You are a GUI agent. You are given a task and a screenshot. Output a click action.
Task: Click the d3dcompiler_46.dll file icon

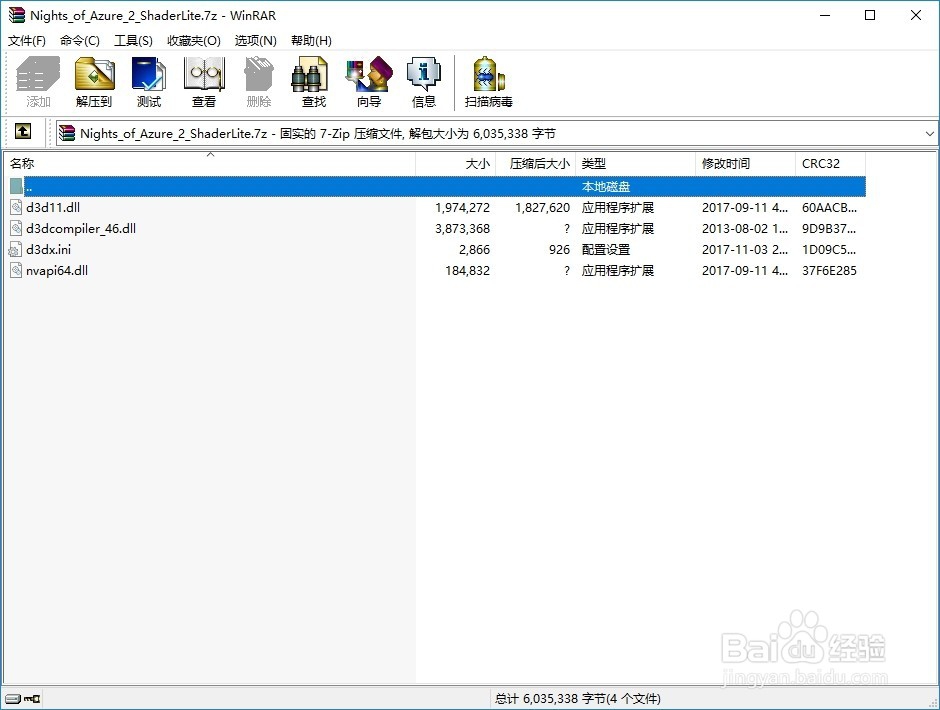16,228
